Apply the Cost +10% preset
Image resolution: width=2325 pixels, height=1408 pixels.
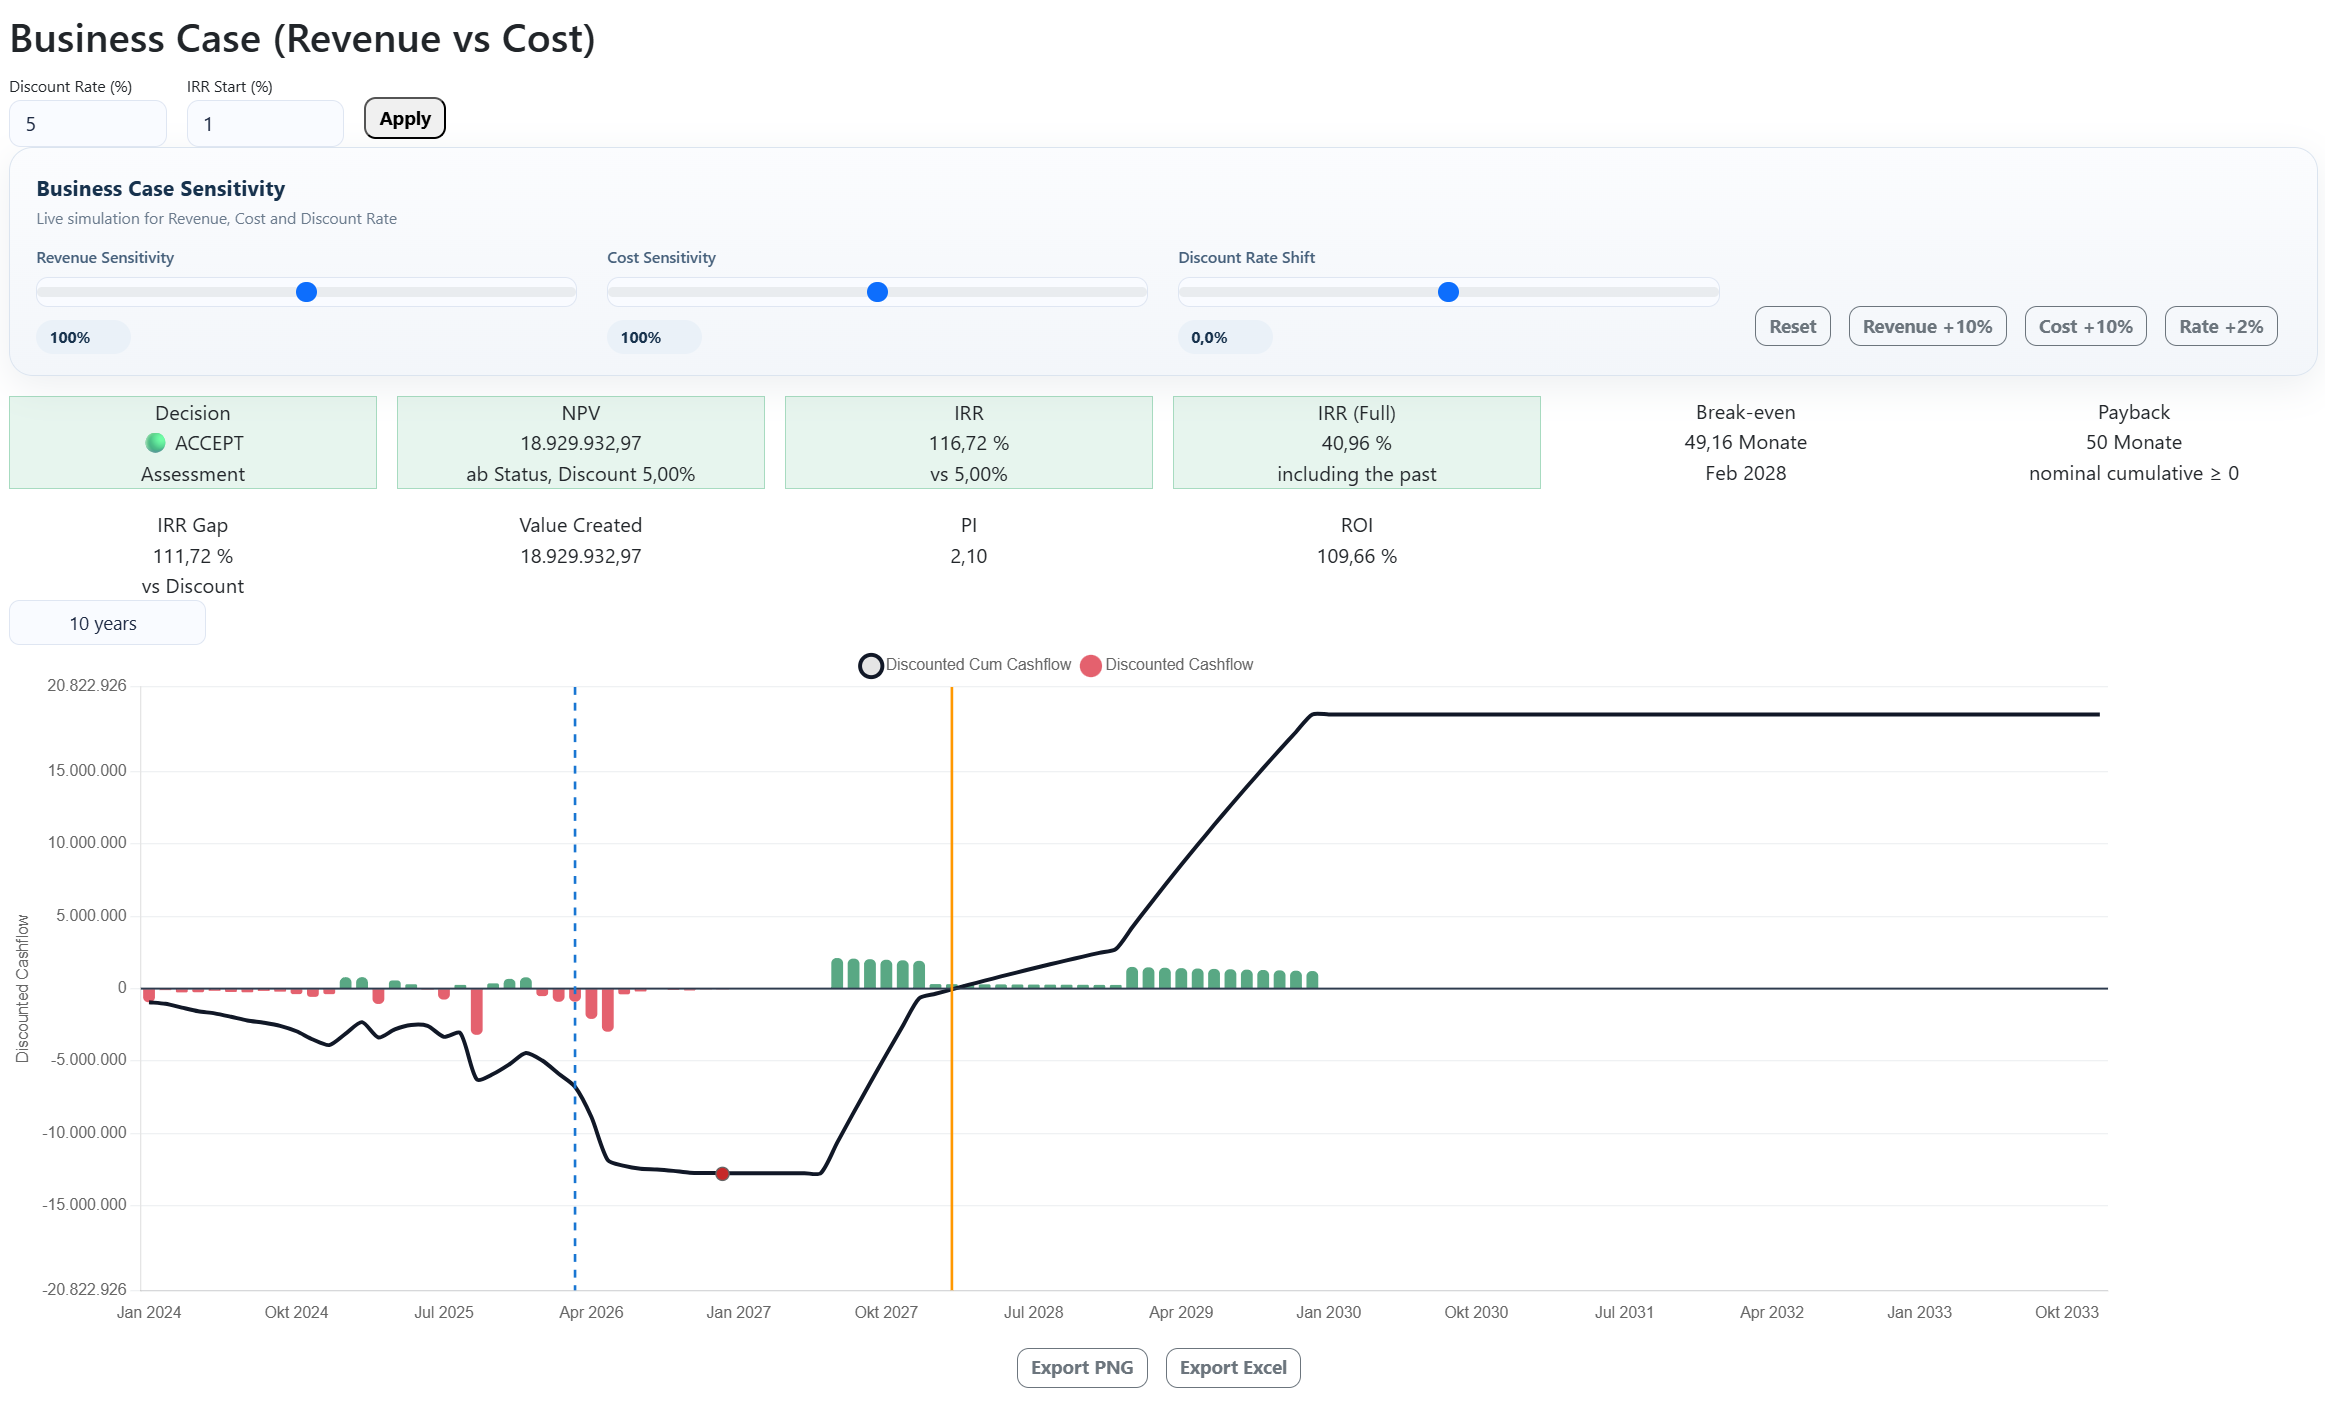(2085, 326)
